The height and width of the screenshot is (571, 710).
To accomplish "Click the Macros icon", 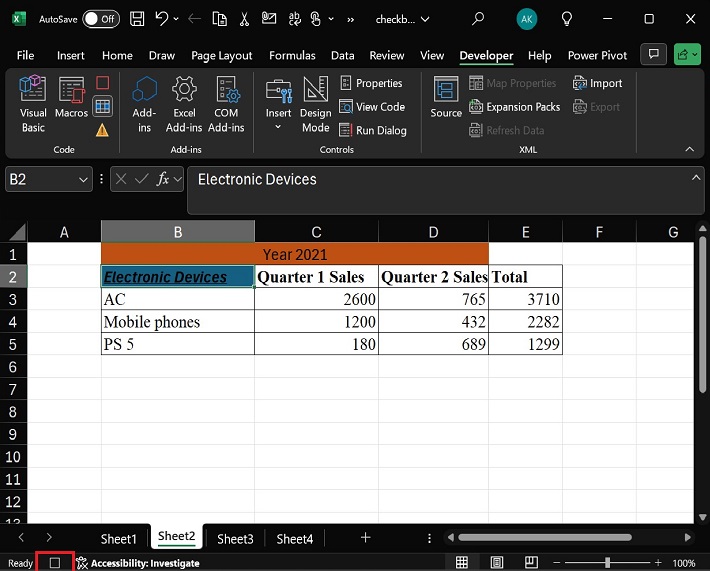I will (x=71, y=103).
